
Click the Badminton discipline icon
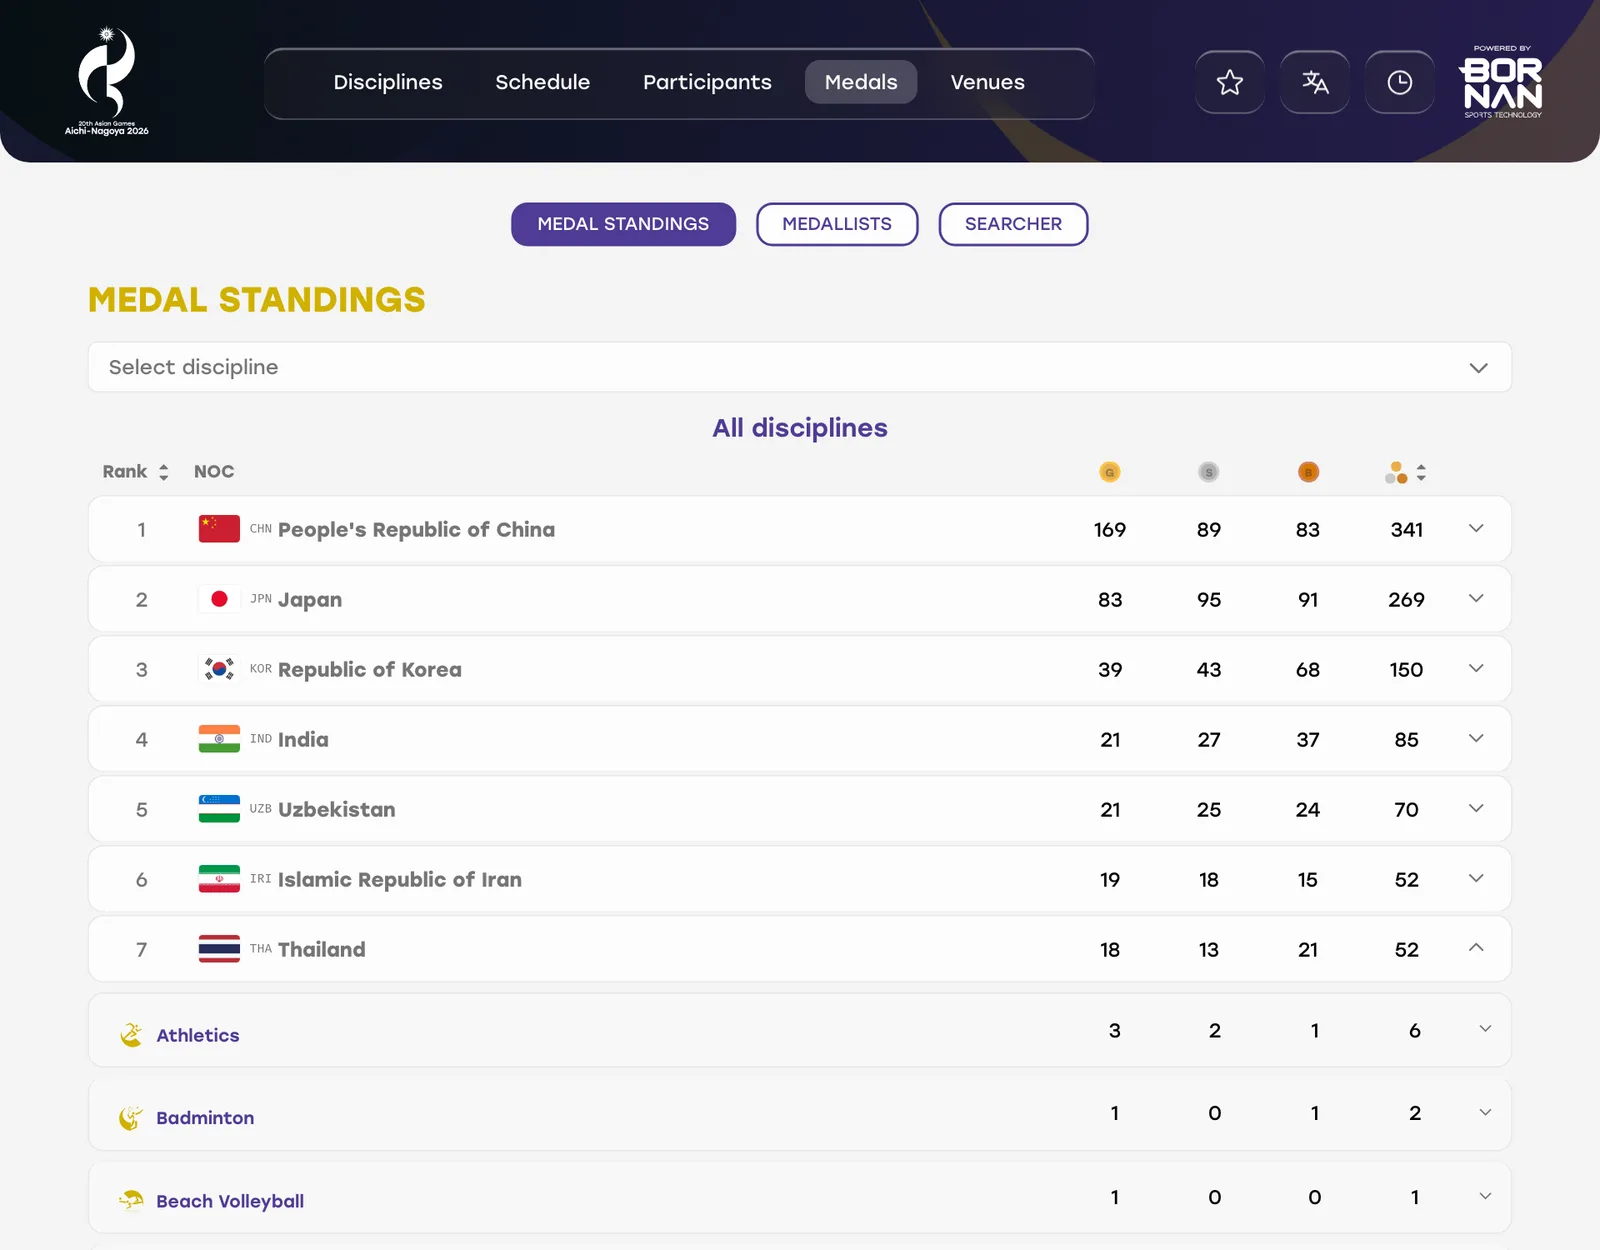click(131, 1118)
